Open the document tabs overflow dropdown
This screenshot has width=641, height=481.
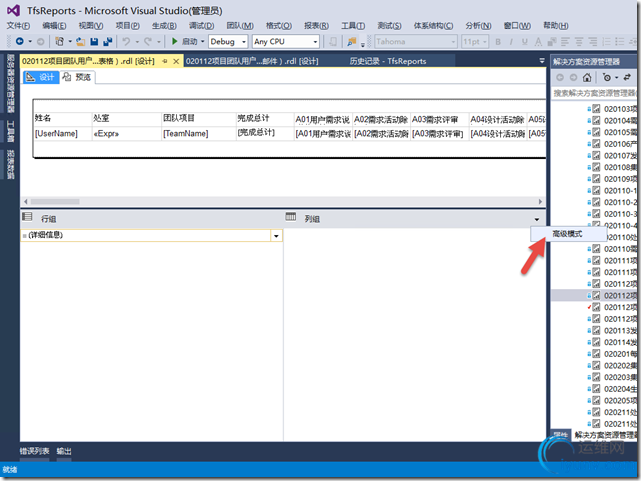click(x=542, y=61)
